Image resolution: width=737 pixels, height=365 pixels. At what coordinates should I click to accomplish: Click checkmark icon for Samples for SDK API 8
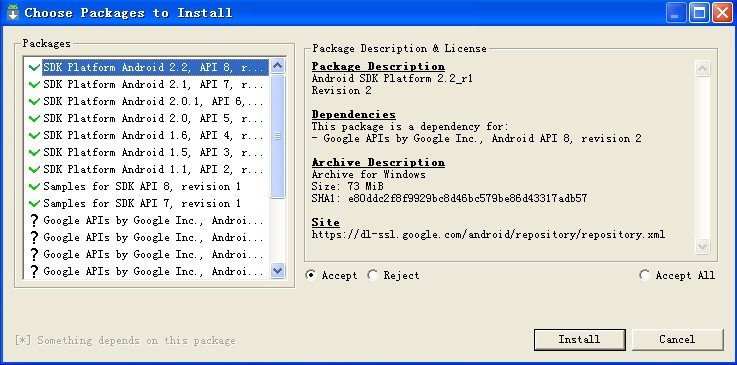pyautogui.click(x=34, y=186)
